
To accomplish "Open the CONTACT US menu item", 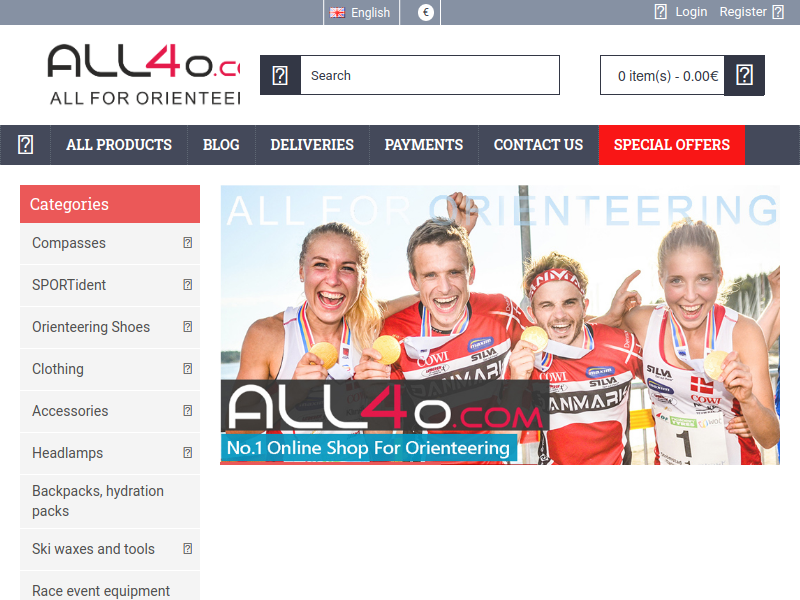I will (x=538, y=145).
